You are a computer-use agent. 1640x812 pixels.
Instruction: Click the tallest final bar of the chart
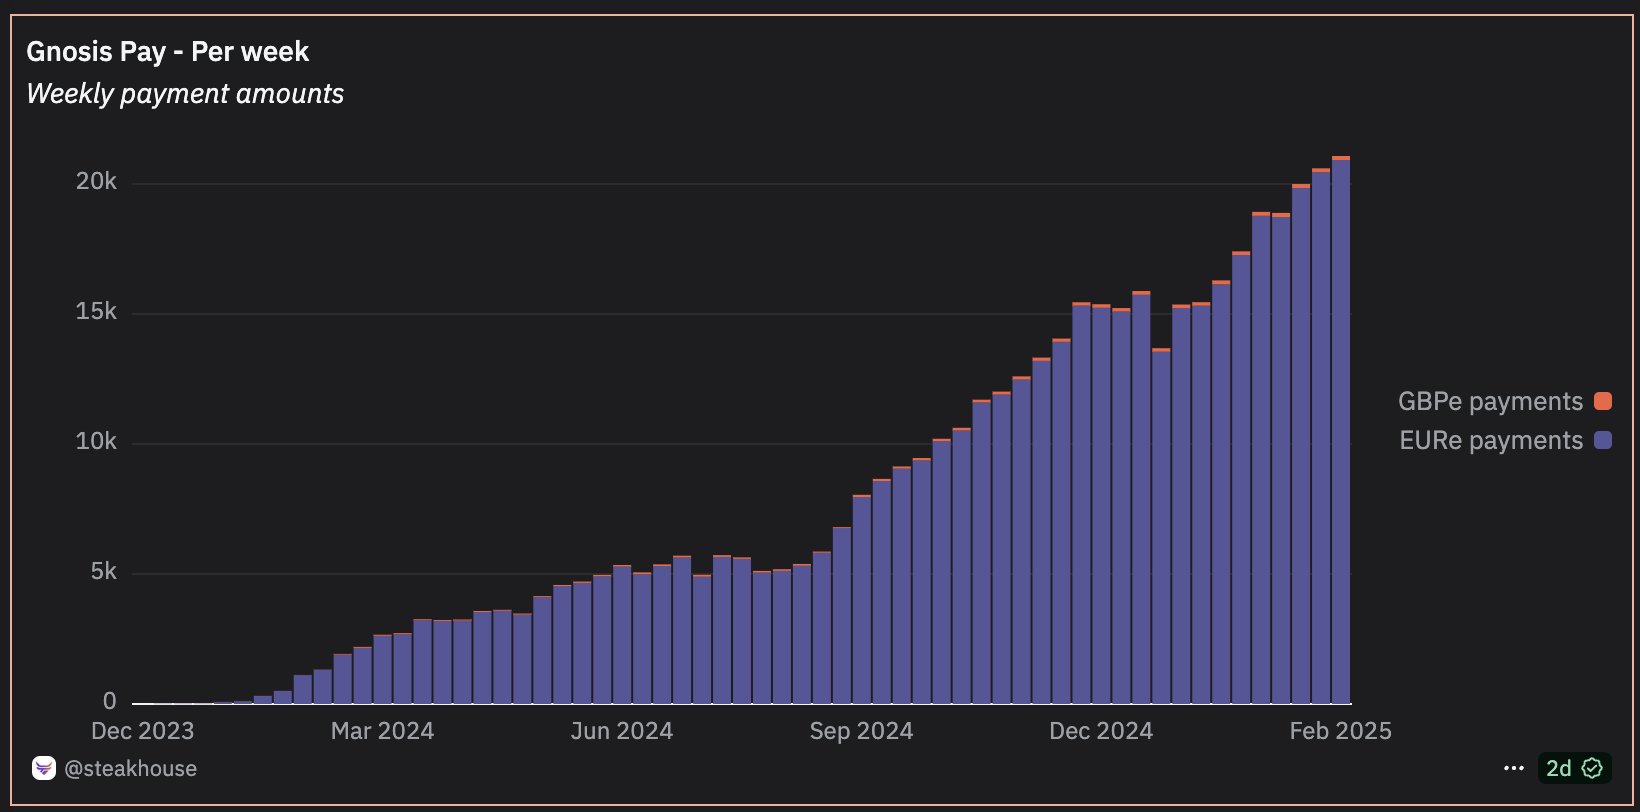1341,430
